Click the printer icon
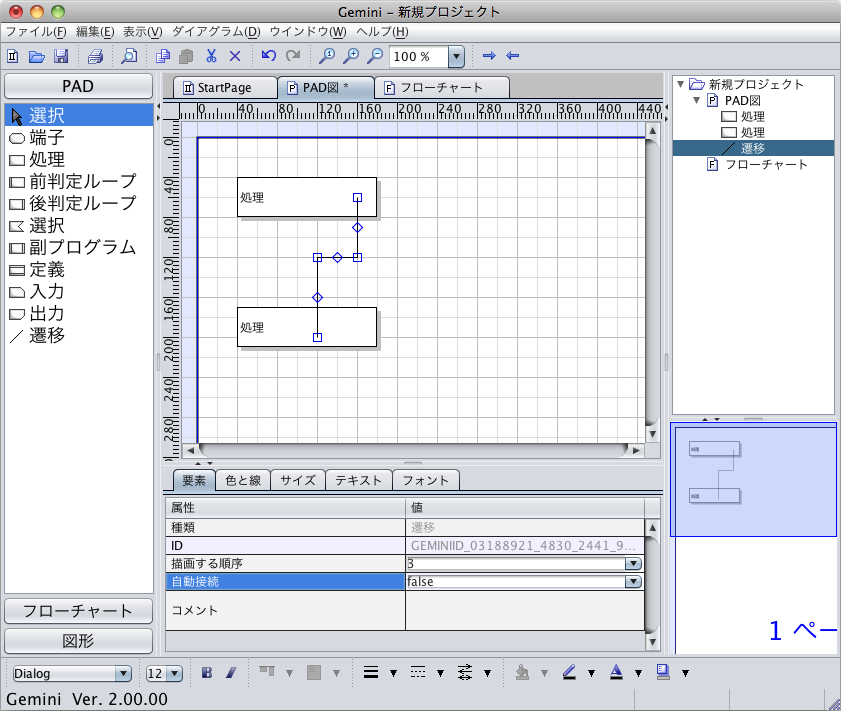 95,56
